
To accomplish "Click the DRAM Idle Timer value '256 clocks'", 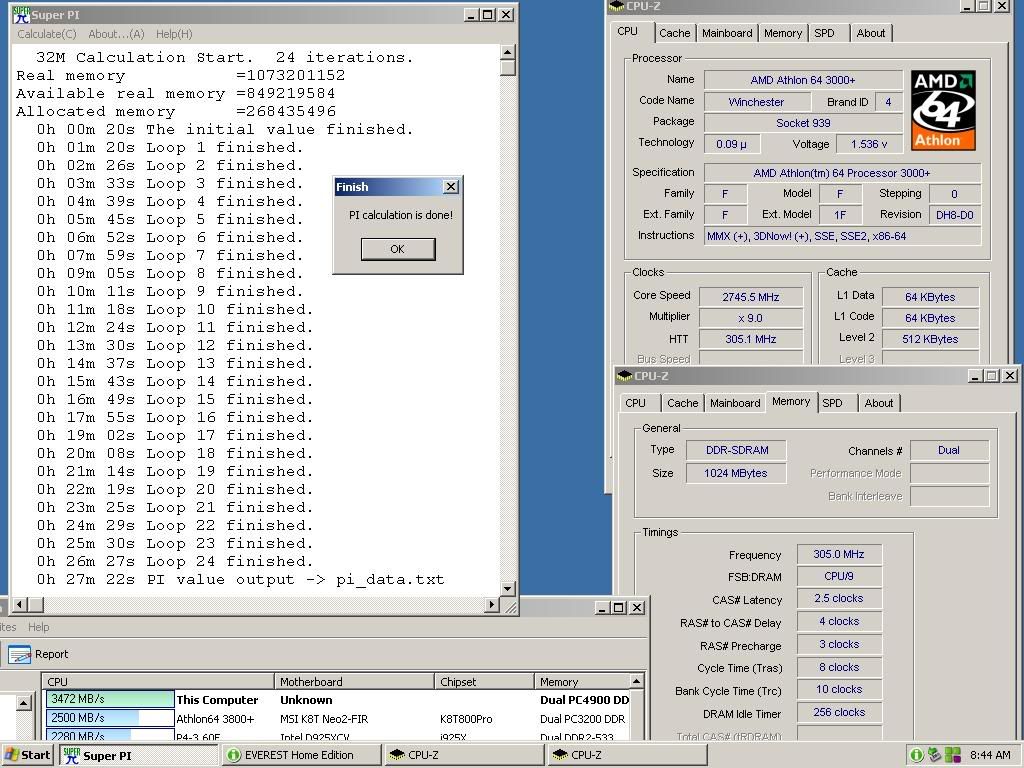I will (x=839, y=712).
